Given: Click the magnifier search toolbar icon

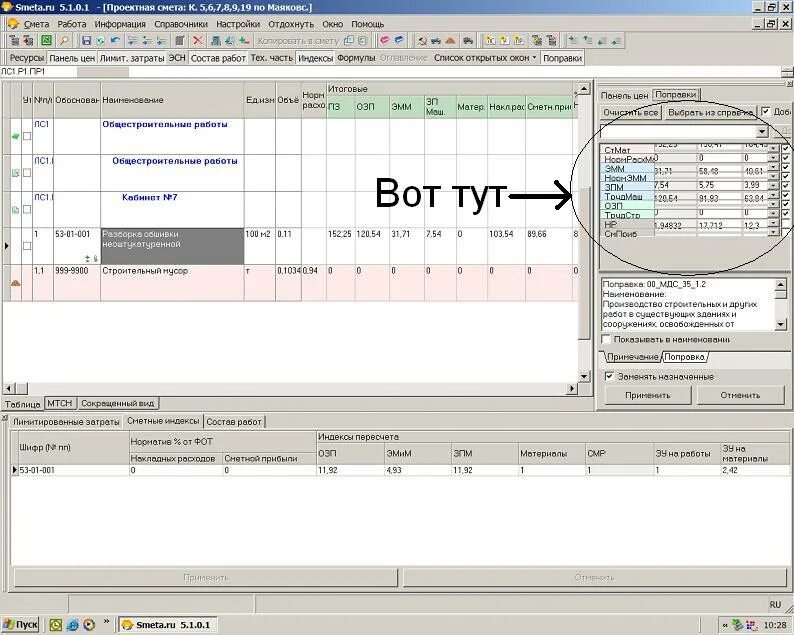Looking at the screenshot, I should tap(64, 41).
